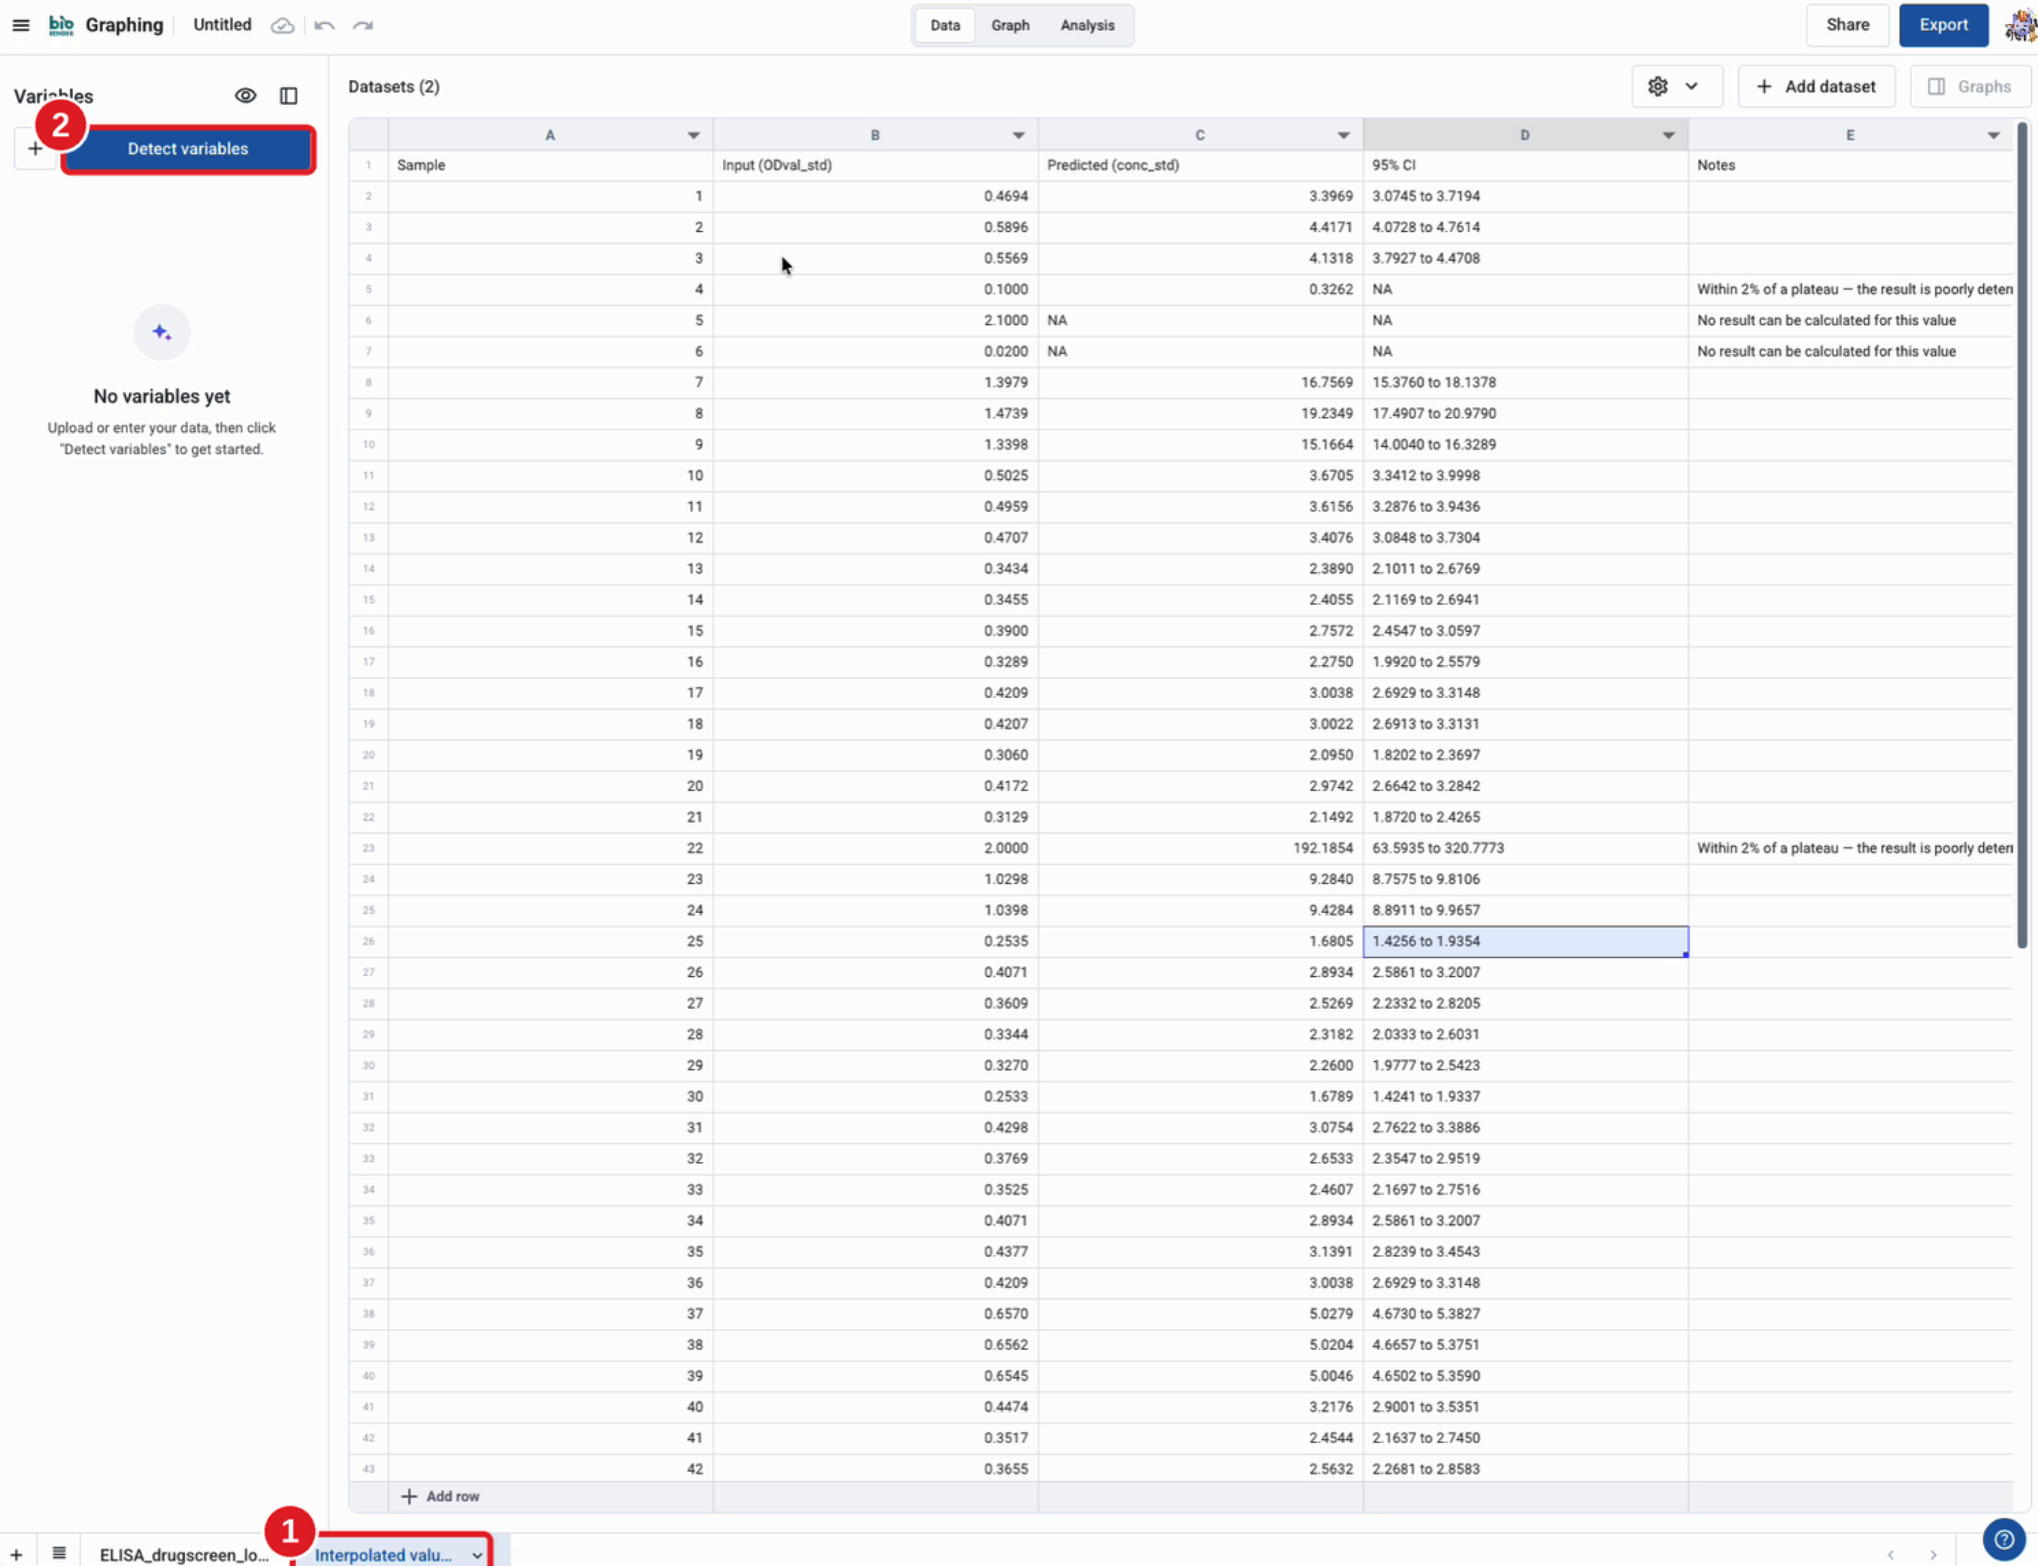Click the cloud save status icon
This screenshot has width=2038, height=1566.
(x=283, y=25)
